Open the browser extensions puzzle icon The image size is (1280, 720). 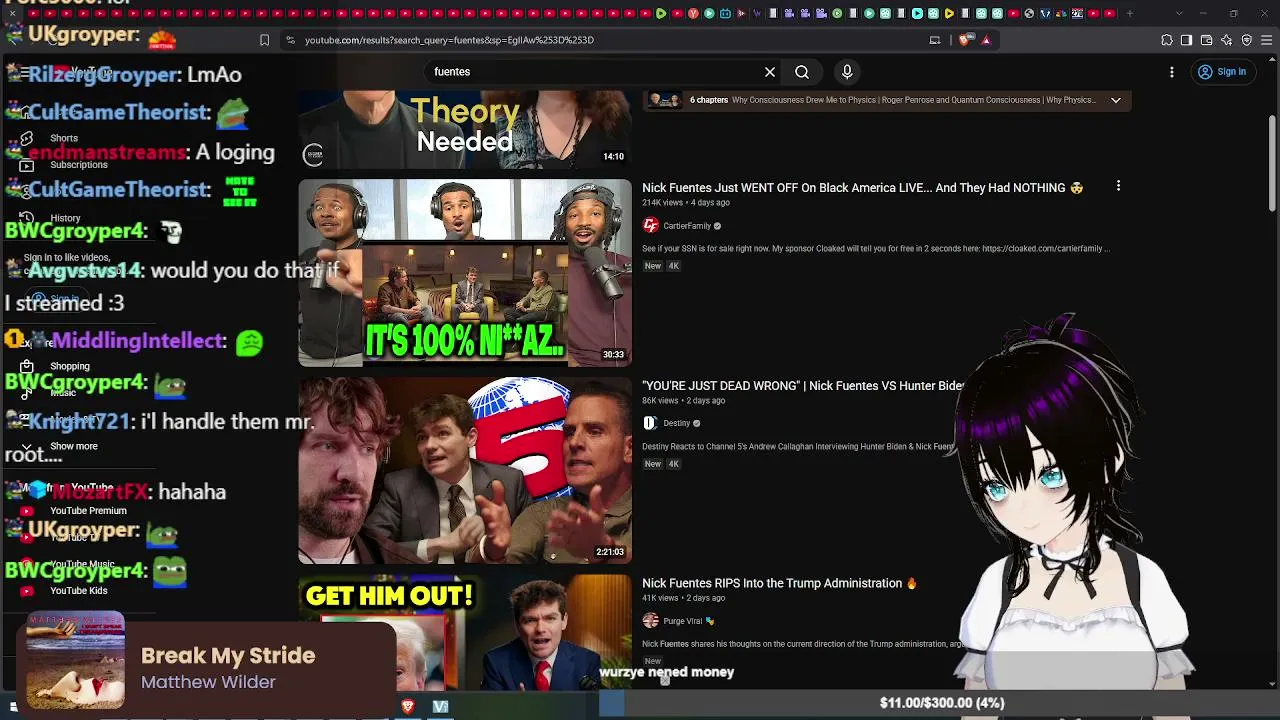pyautogui.click(x=1167, y=40)
